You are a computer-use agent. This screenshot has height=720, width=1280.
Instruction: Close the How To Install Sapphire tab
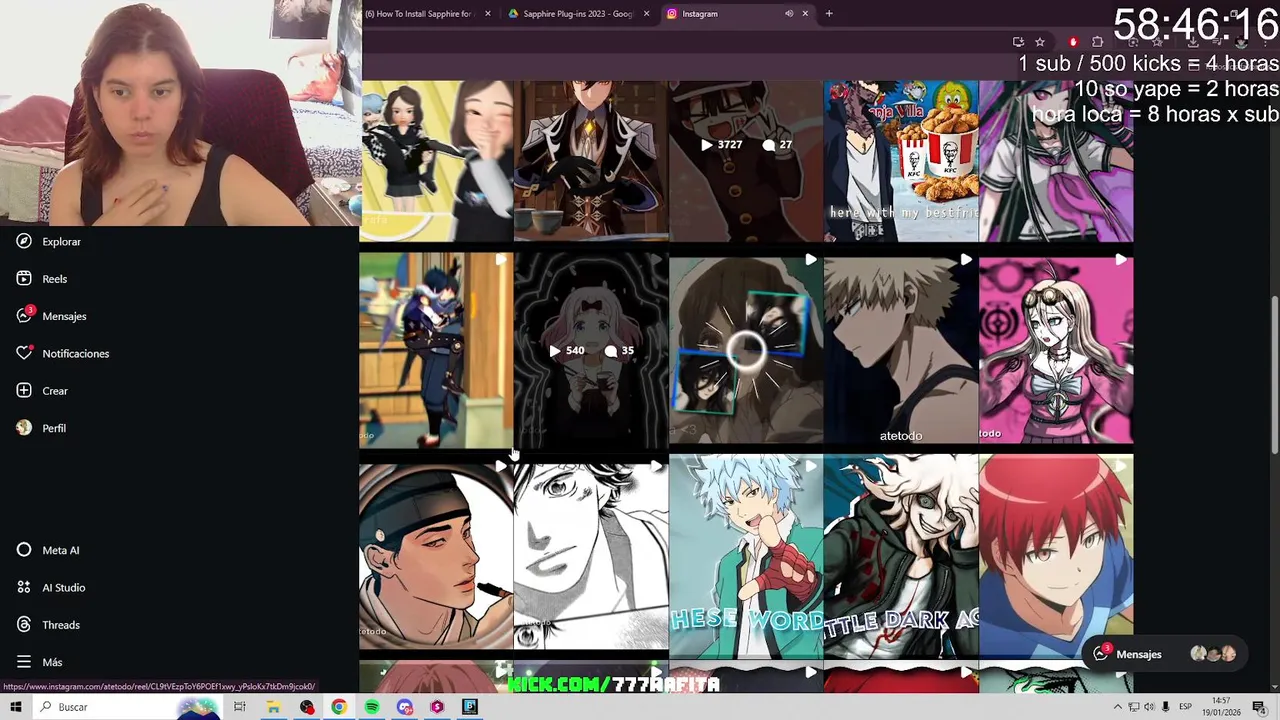(488, 14)
